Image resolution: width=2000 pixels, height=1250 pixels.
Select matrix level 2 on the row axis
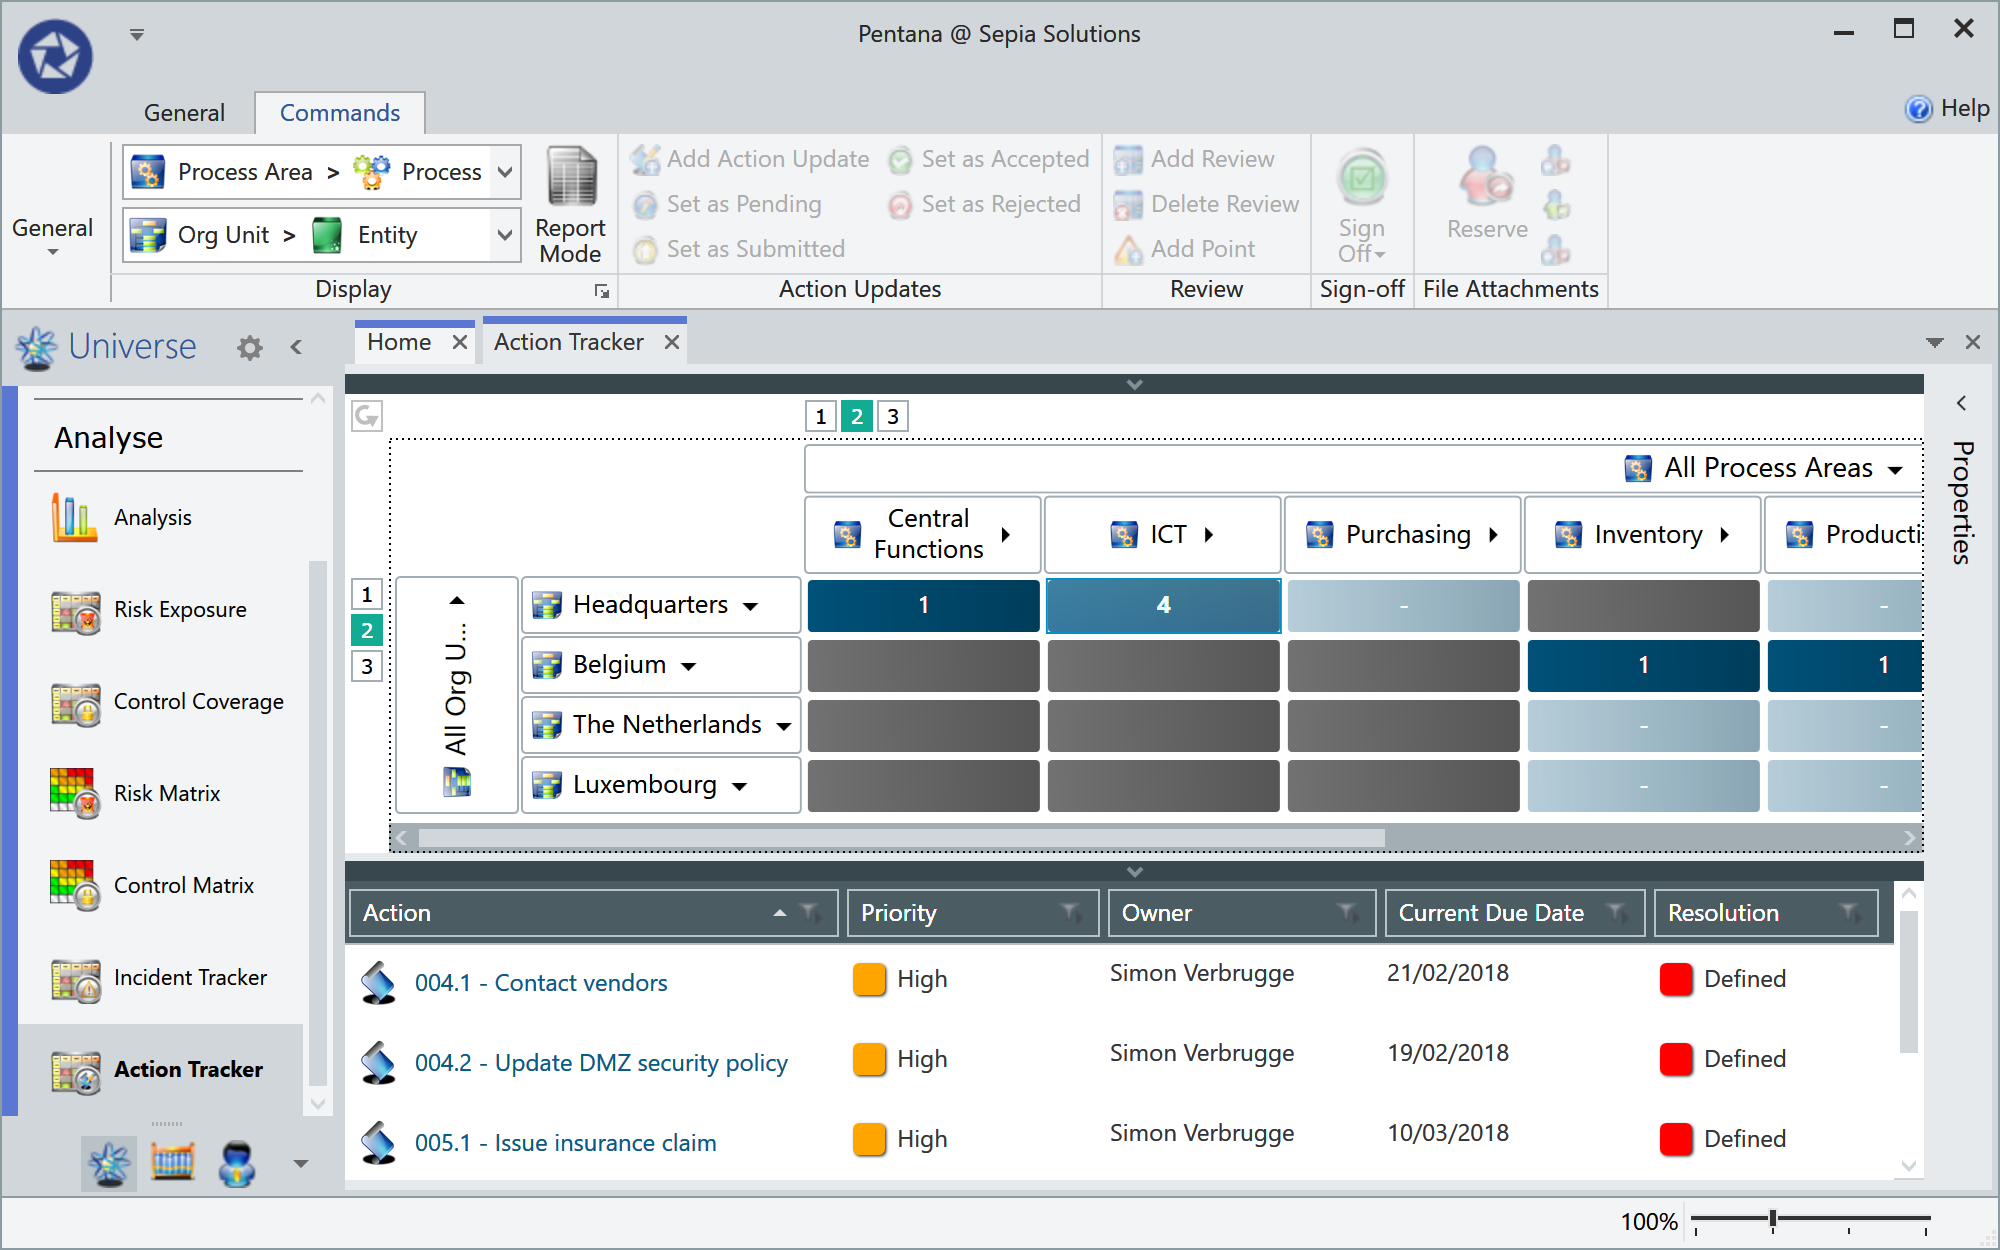[x=366, y=630]
